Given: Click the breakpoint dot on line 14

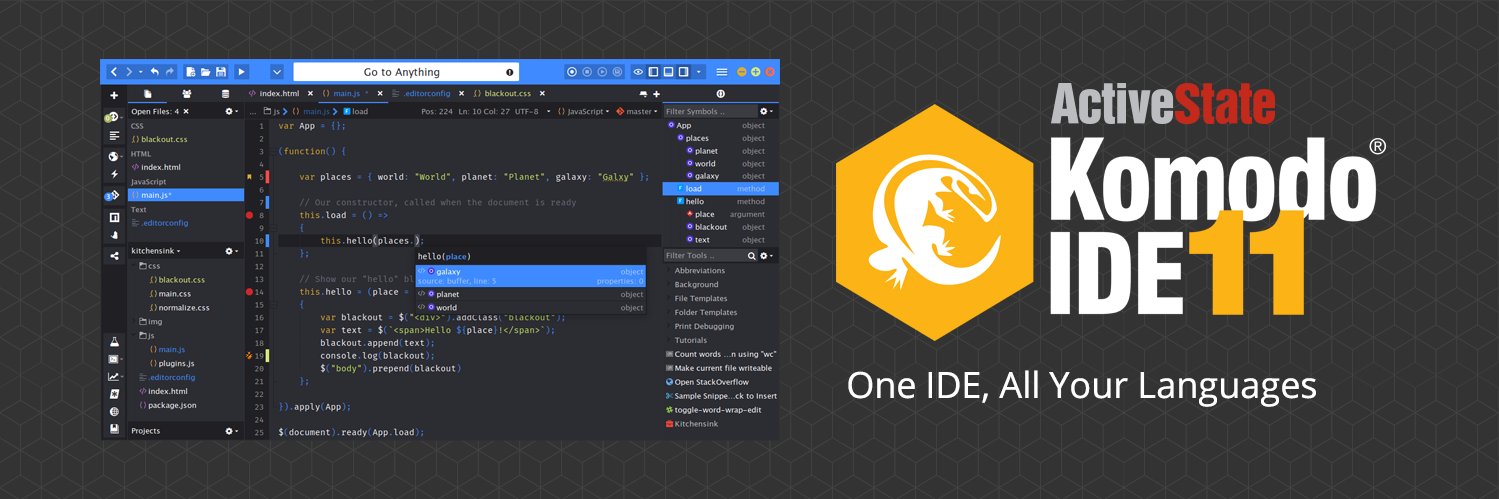Looking at the screenshot, I should coord(249,292).
